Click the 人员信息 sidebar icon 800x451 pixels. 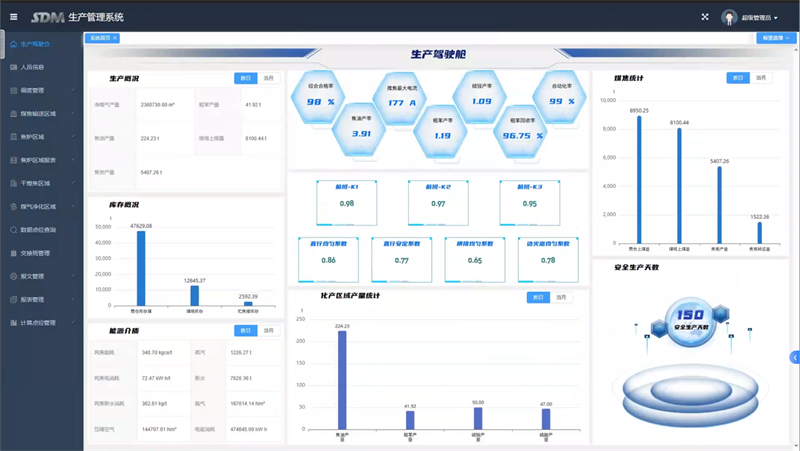click(13, 67)
